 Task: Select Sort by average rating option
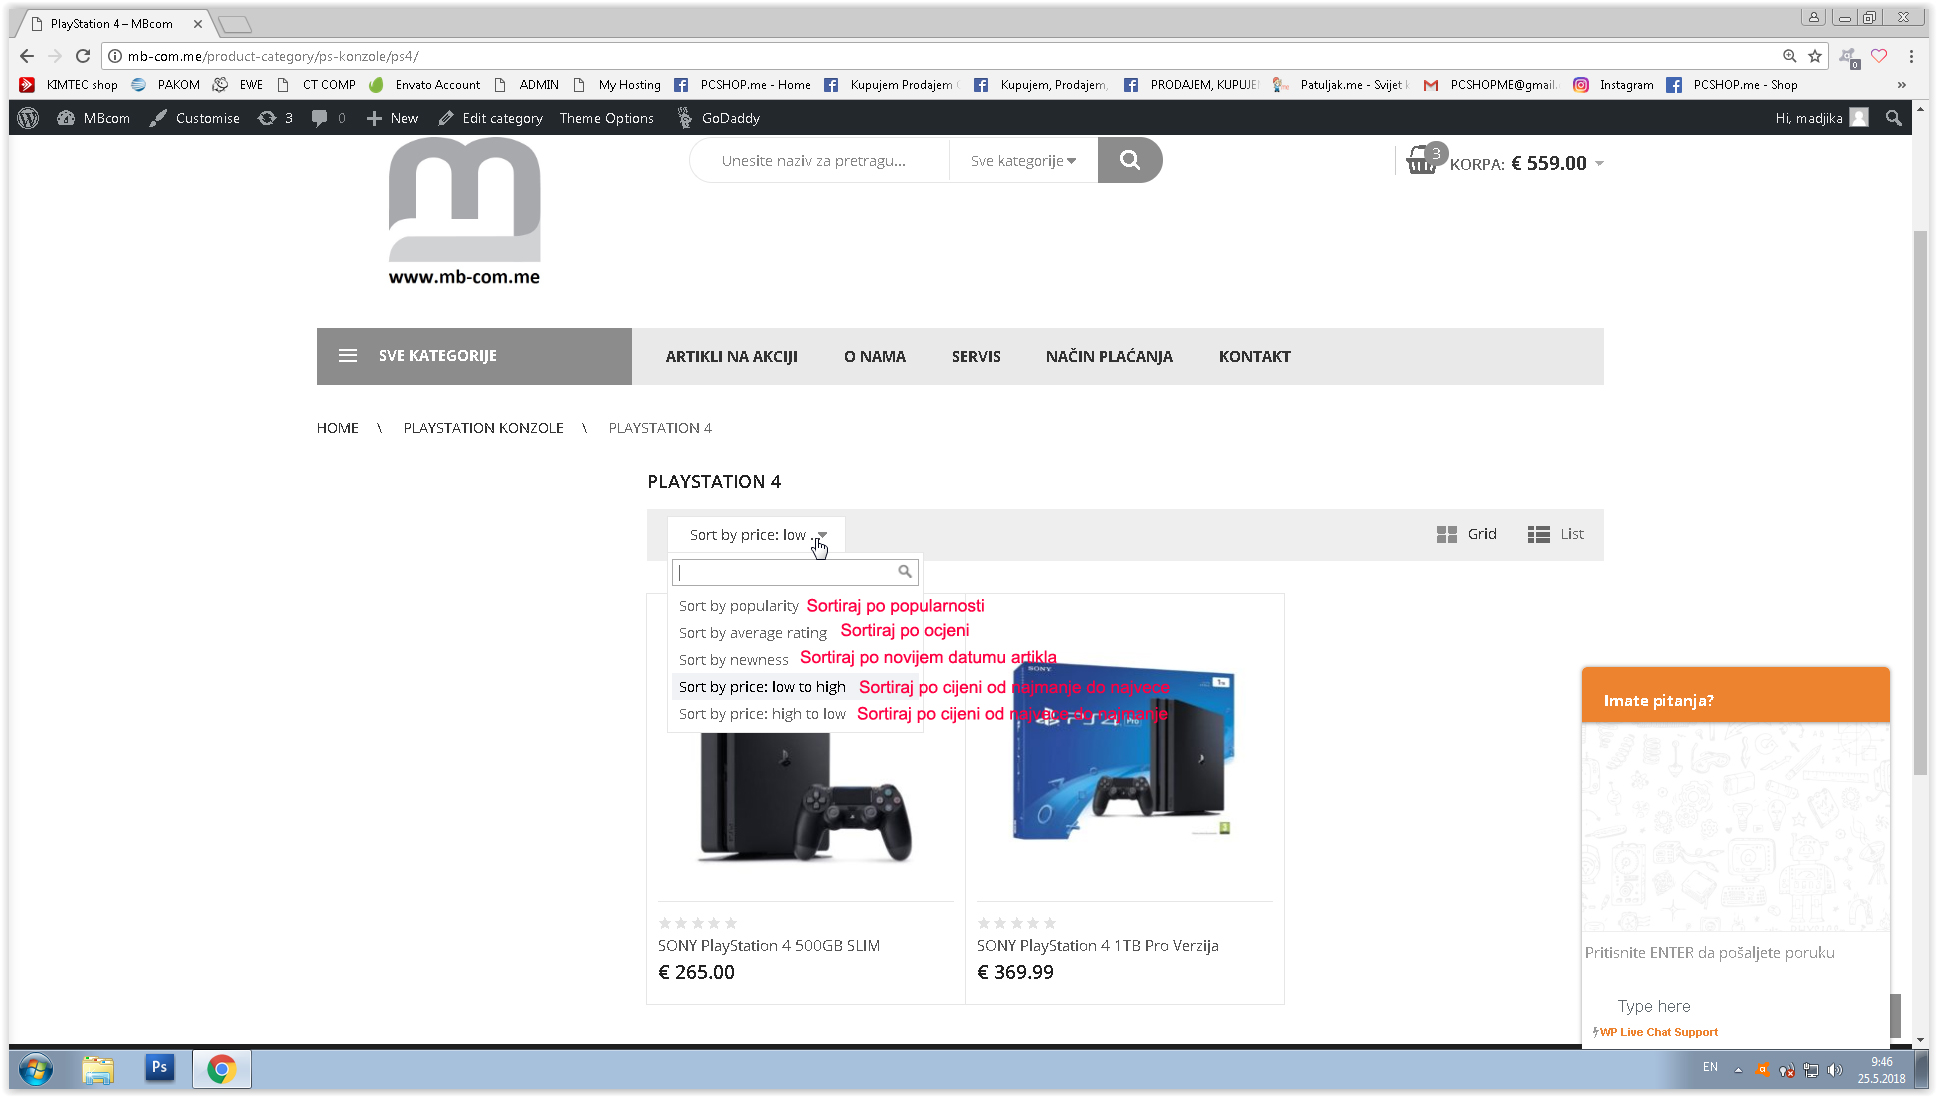(752, 633)
